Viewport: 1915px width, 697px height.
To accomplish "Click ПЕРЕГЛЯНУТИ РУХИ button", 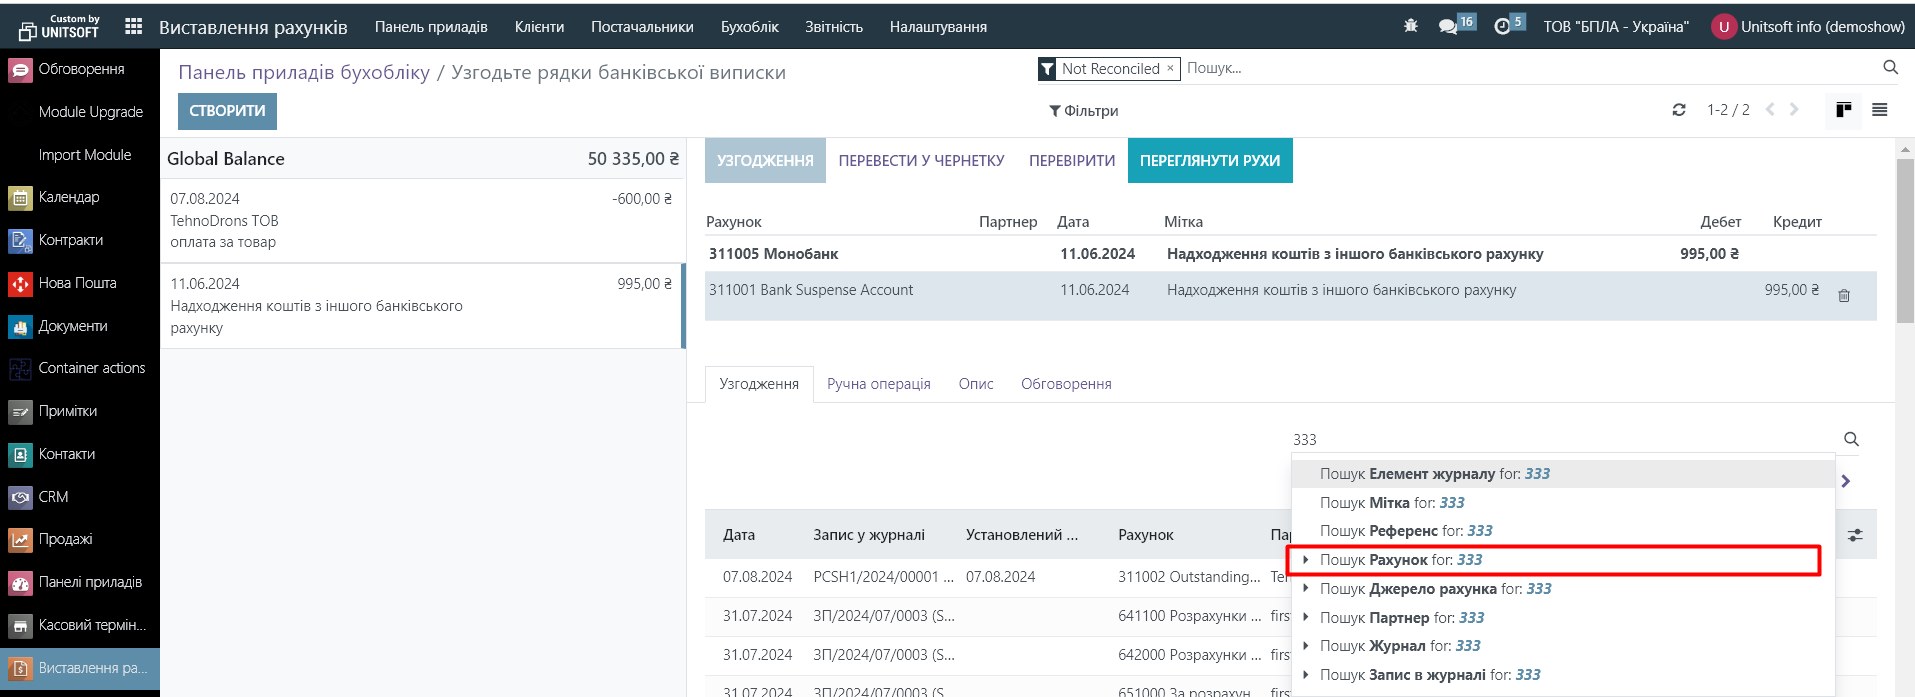I will pyautogui.click(x=1209, y=161).
